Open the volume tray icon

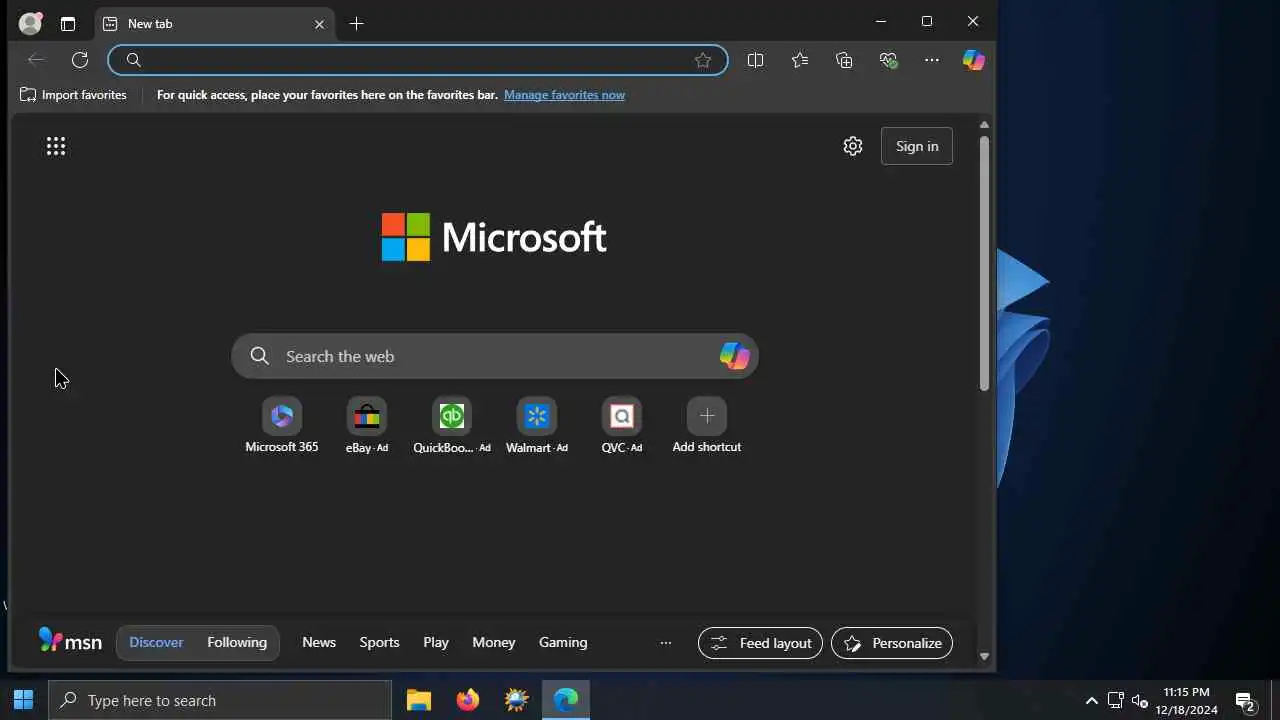coord(1140,700)
